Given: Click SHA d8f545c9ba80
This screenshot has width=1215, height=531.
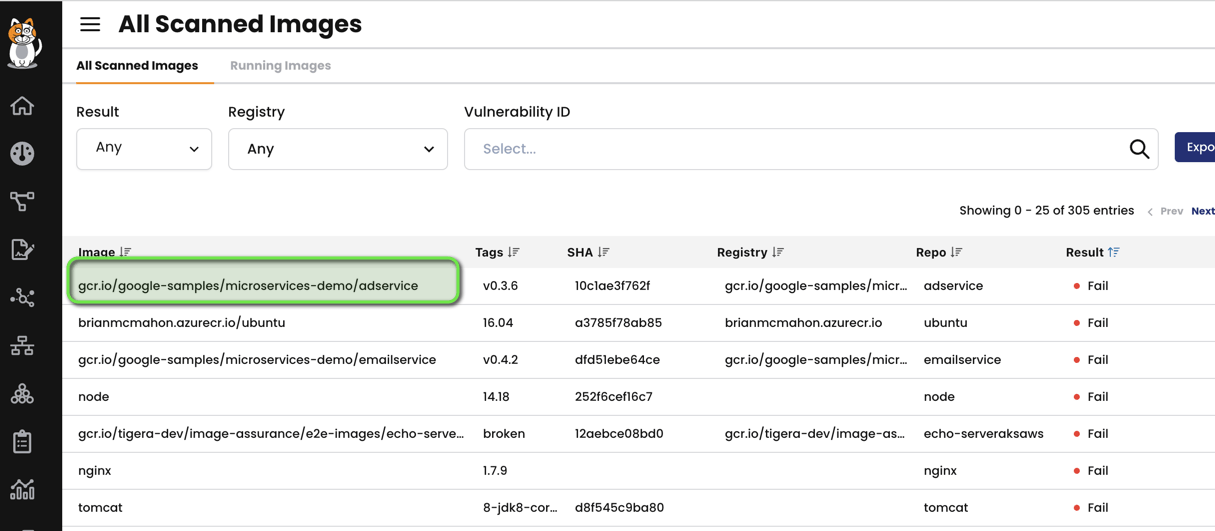Looking at the screenshot, I should [x=619, y=508].
